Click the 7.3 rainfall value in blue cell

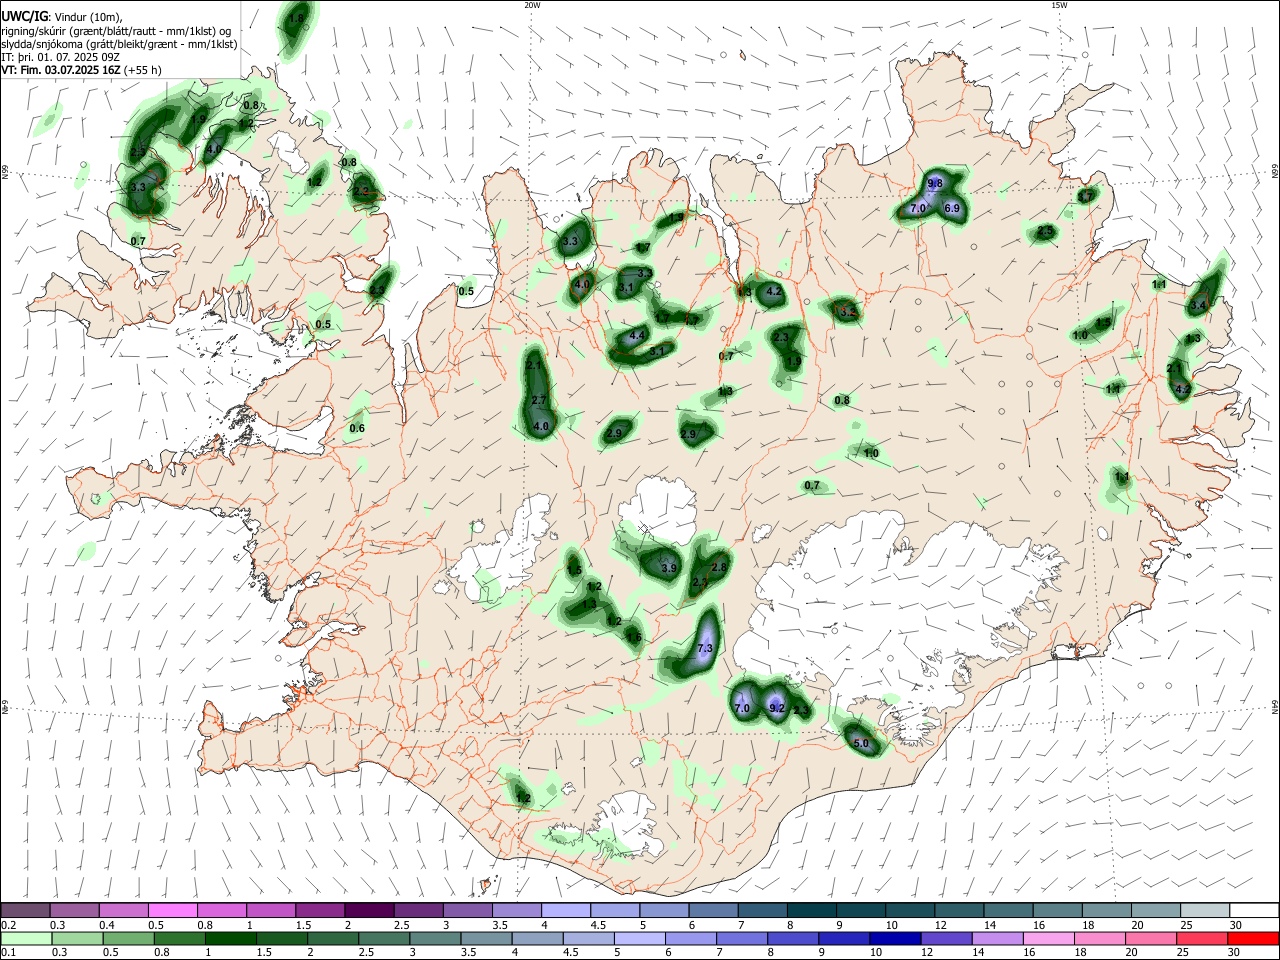(704, 649)
